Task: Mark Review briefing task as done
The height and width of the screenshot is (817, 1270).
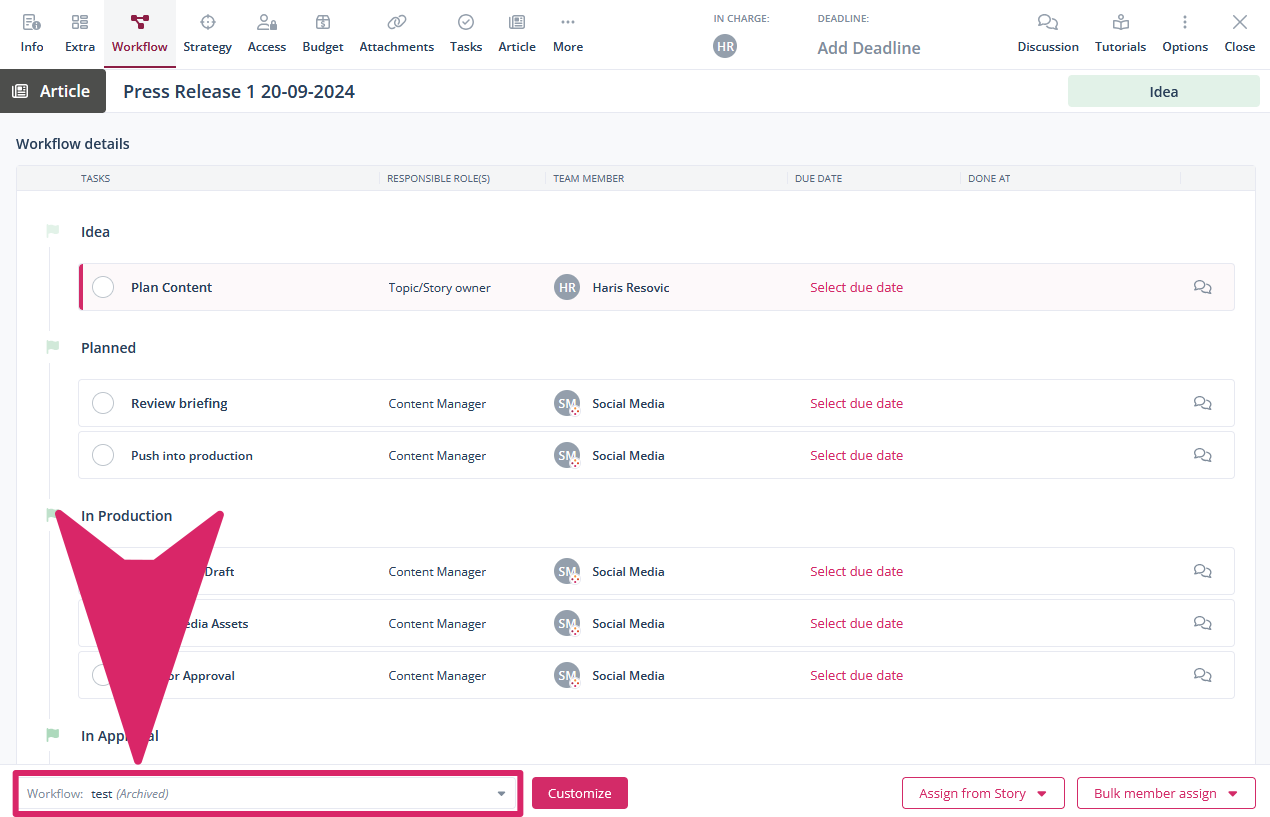Action: coord(103,403)
